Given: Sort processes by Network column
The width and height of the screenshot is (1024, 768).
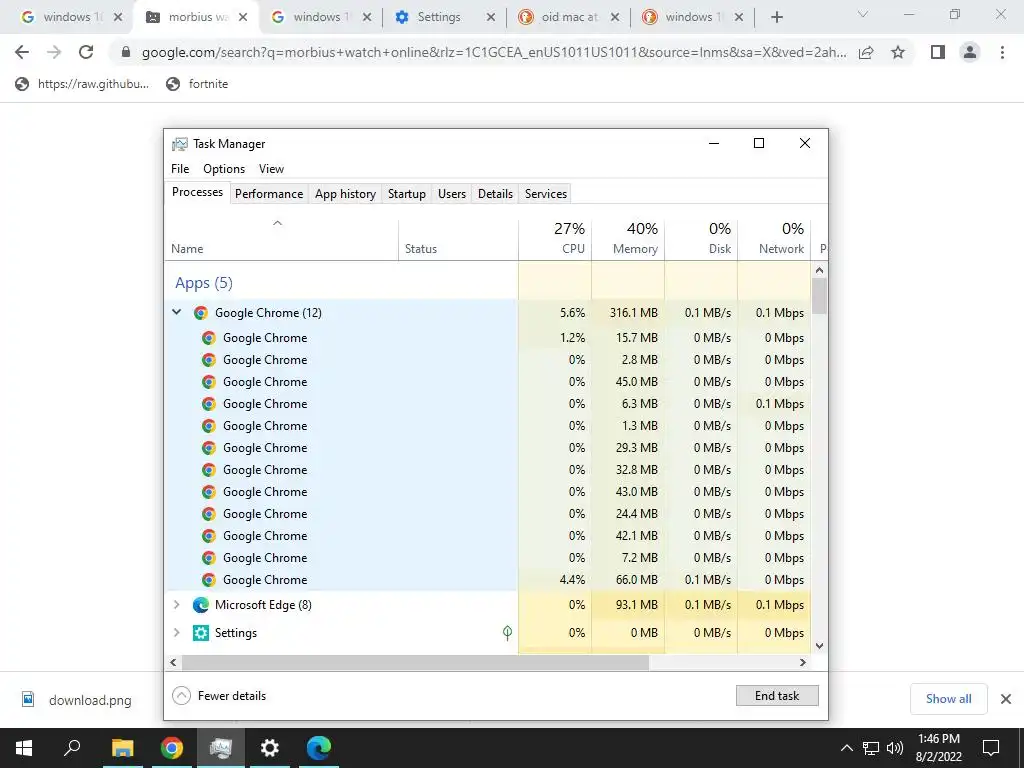Looking at the screenshot, I should tap(775, 239).
